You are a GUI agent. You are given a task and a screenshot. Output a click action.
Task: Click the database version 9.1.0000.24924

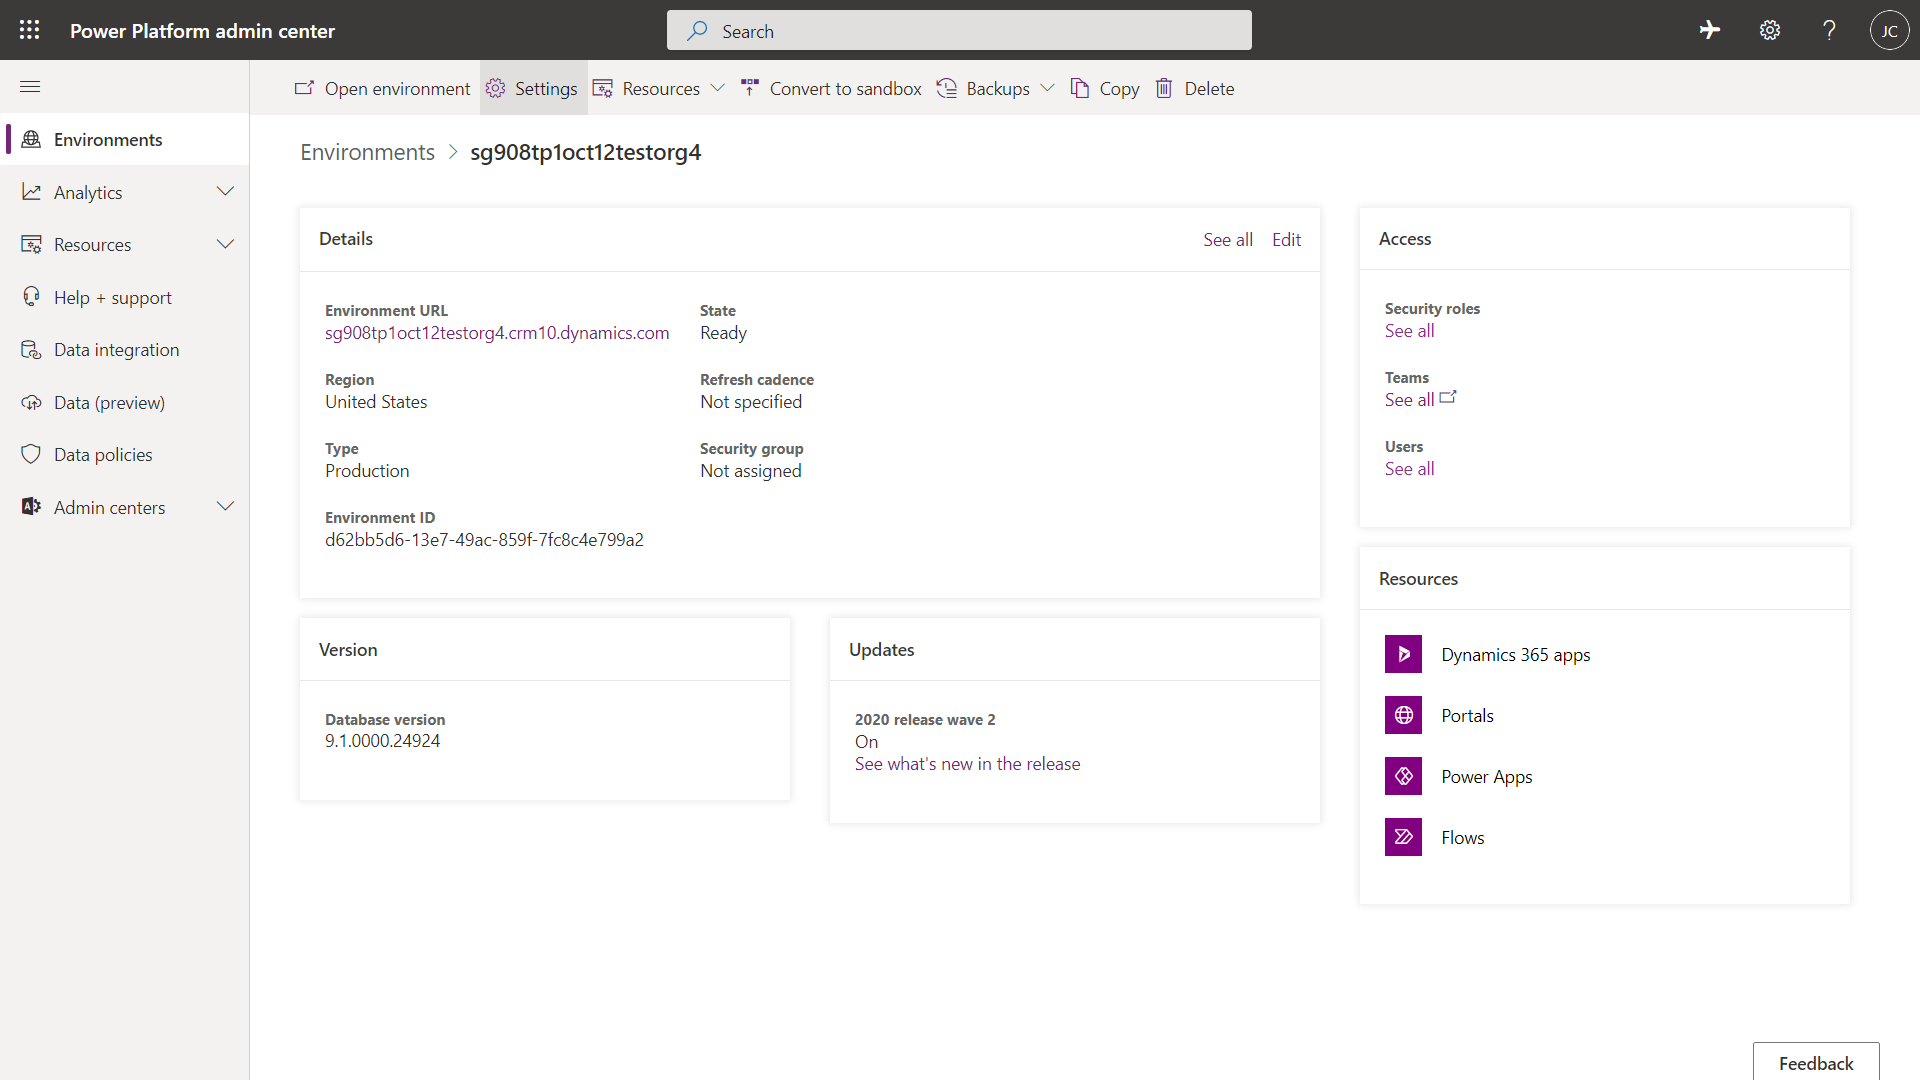382,741
